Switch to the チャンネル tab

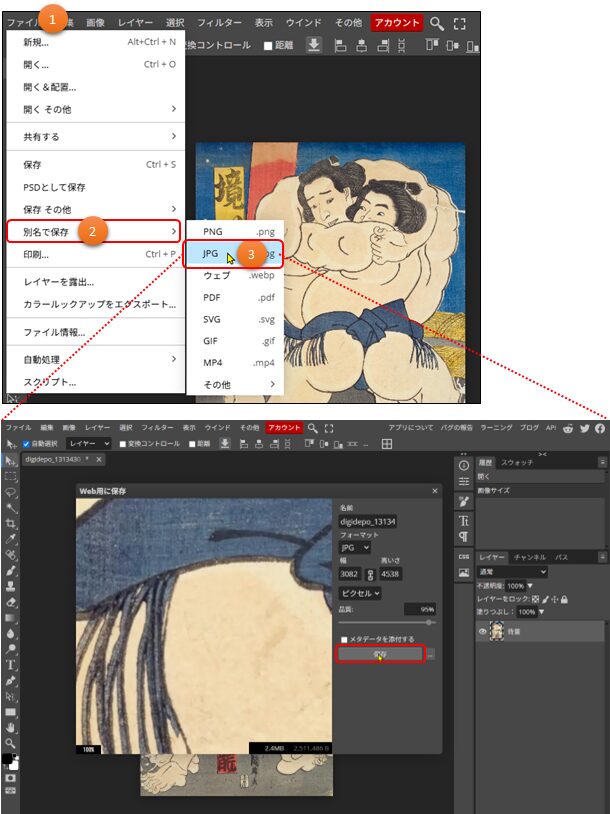(528, 556)
